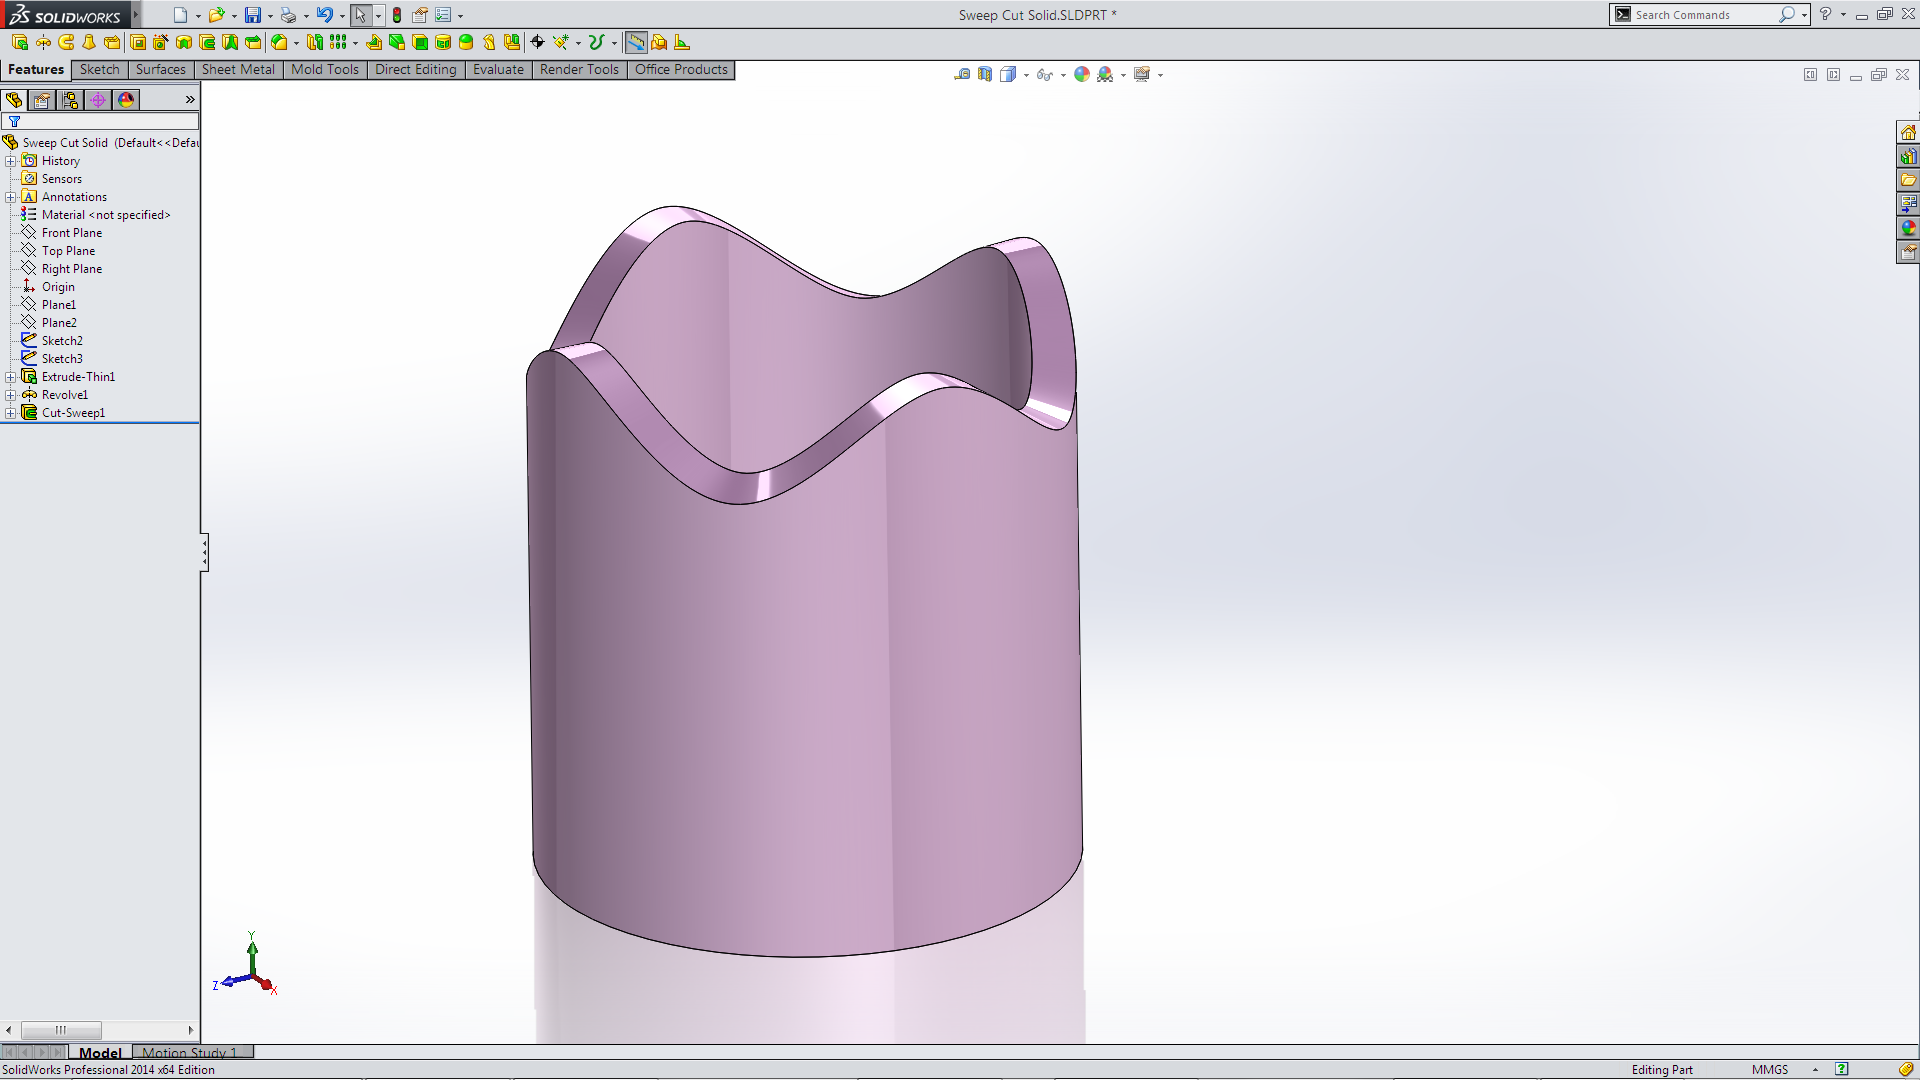Click the Section View icon
Viewport: 1920px width, 1080px height.
(x=985, y=75)
